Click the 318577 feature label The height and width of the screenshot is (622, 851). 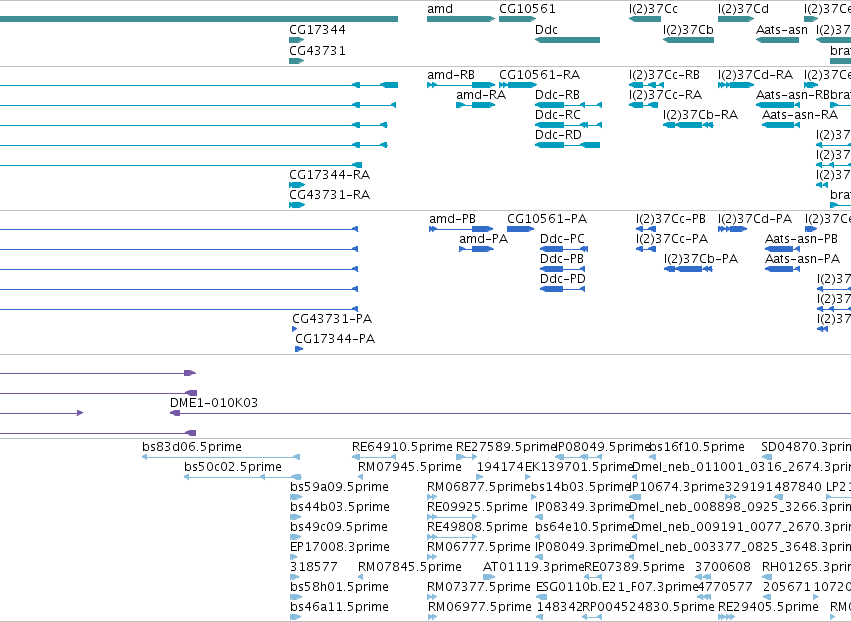(314, 567)
